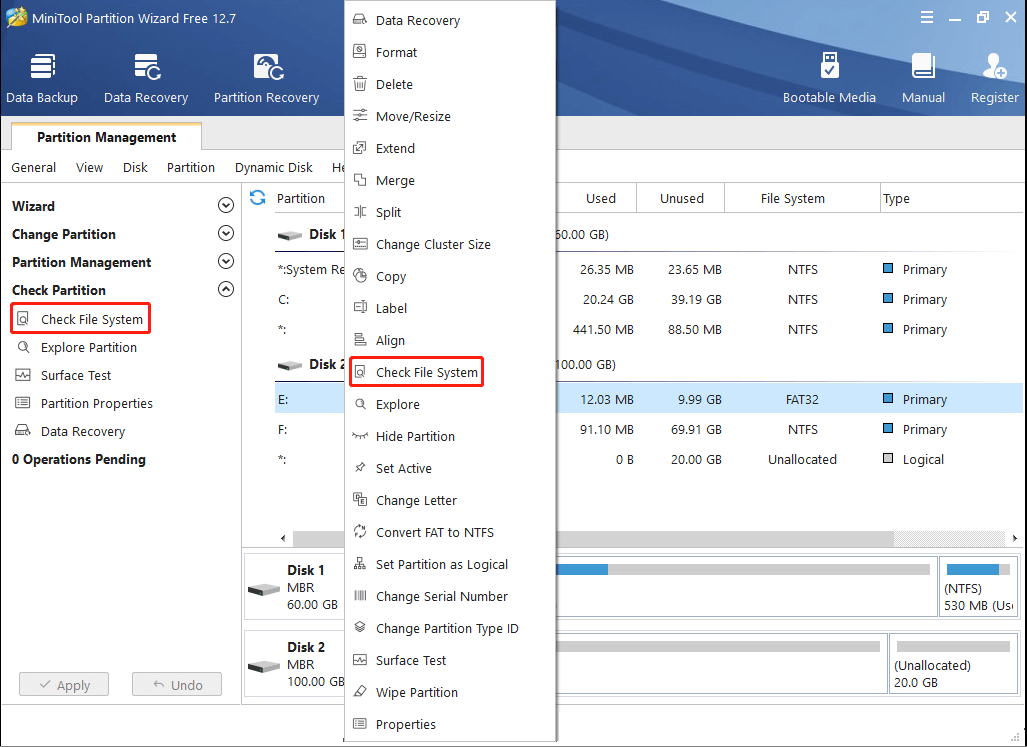Open the Manual
Image resolution: width=1027 pixels, height=747 pixels.
pyautogui.click(x=923, y=79)
